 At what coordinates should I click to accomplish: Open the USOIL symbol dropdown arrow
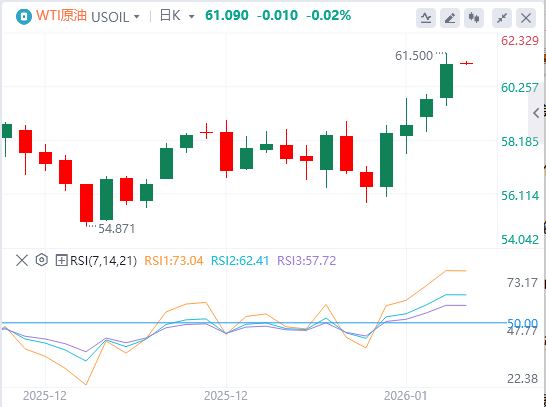(136, 17)
